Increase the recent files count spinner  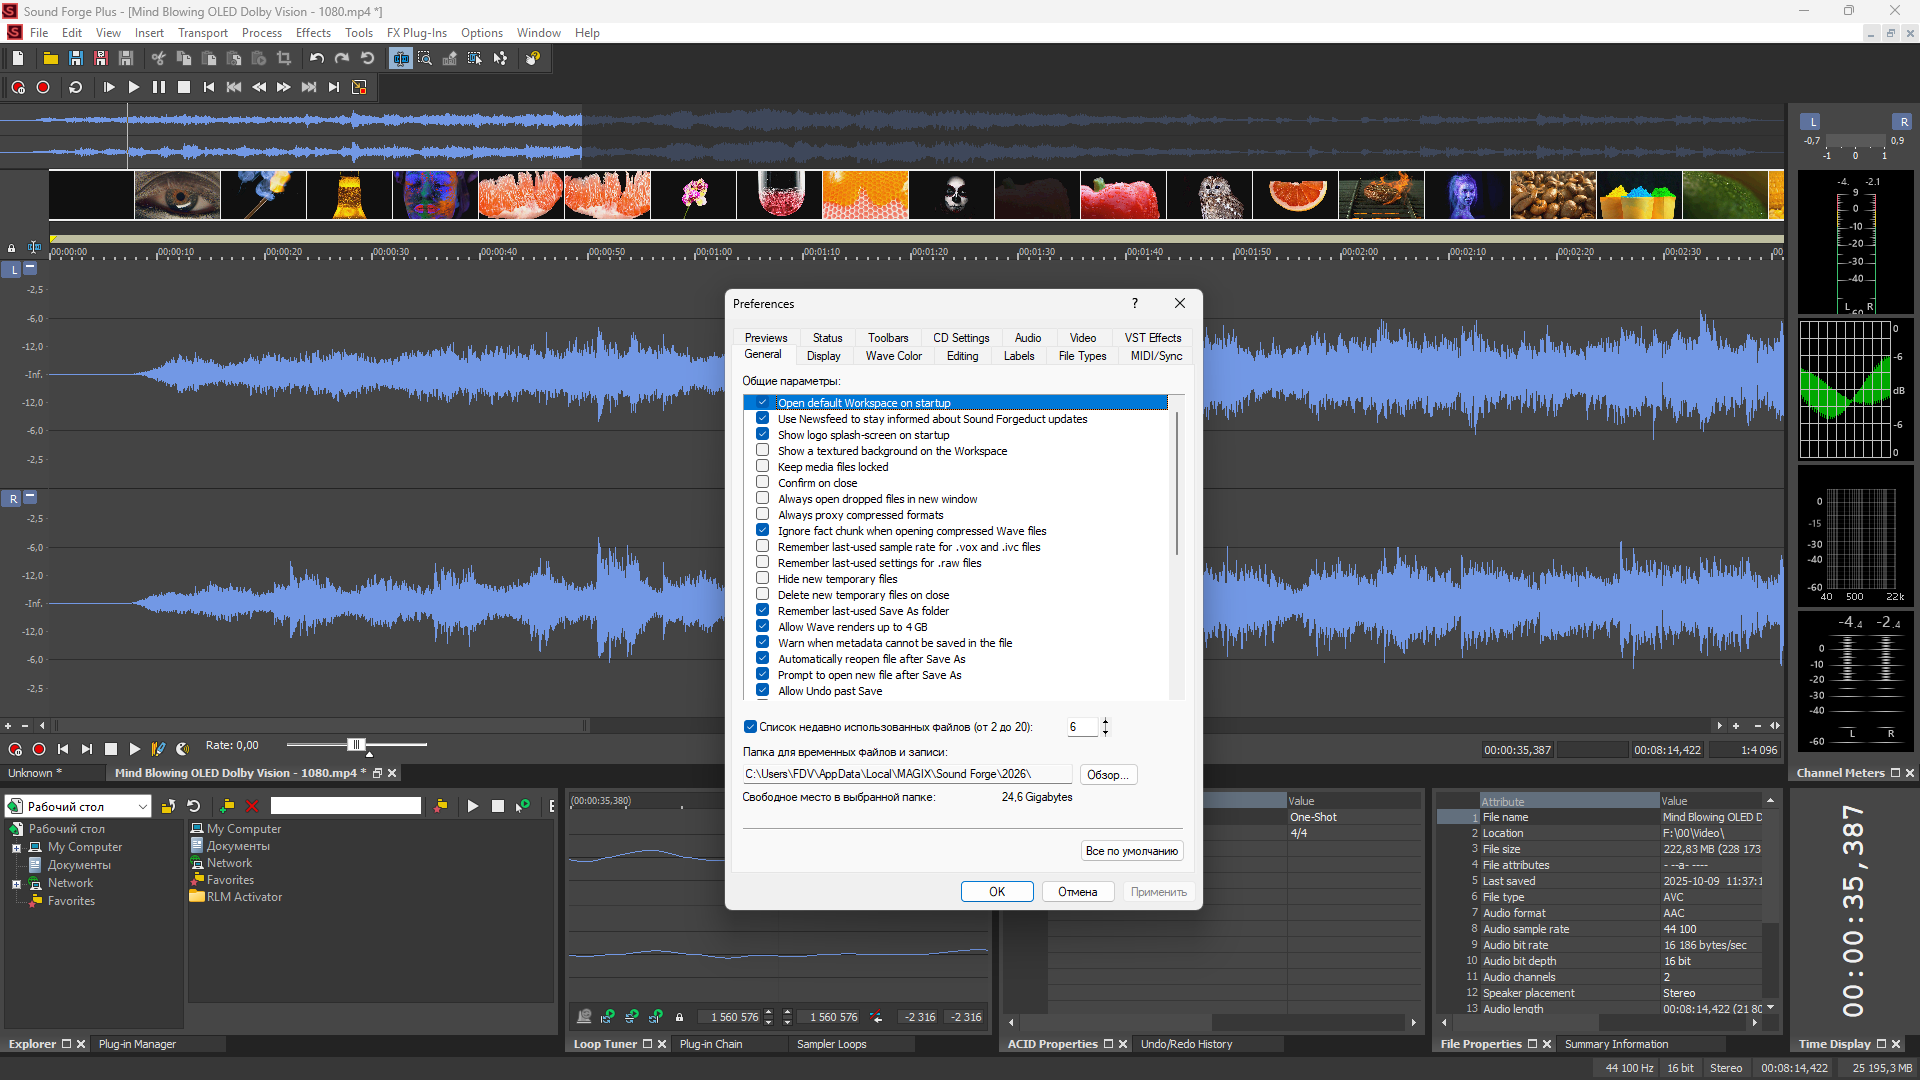[1105, 722]
